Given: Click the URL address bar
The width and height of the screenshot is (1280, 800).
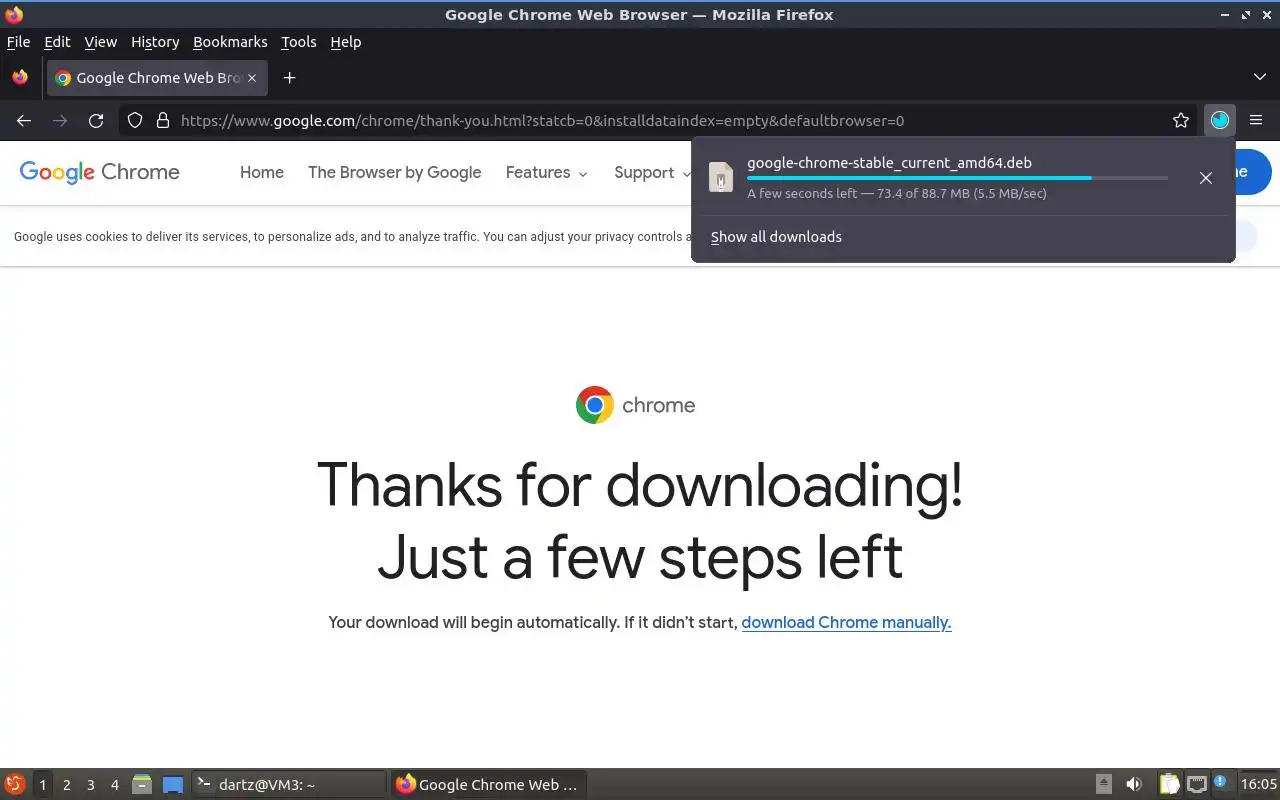Looking at the screenshot, I should click(x=660, y=121).
